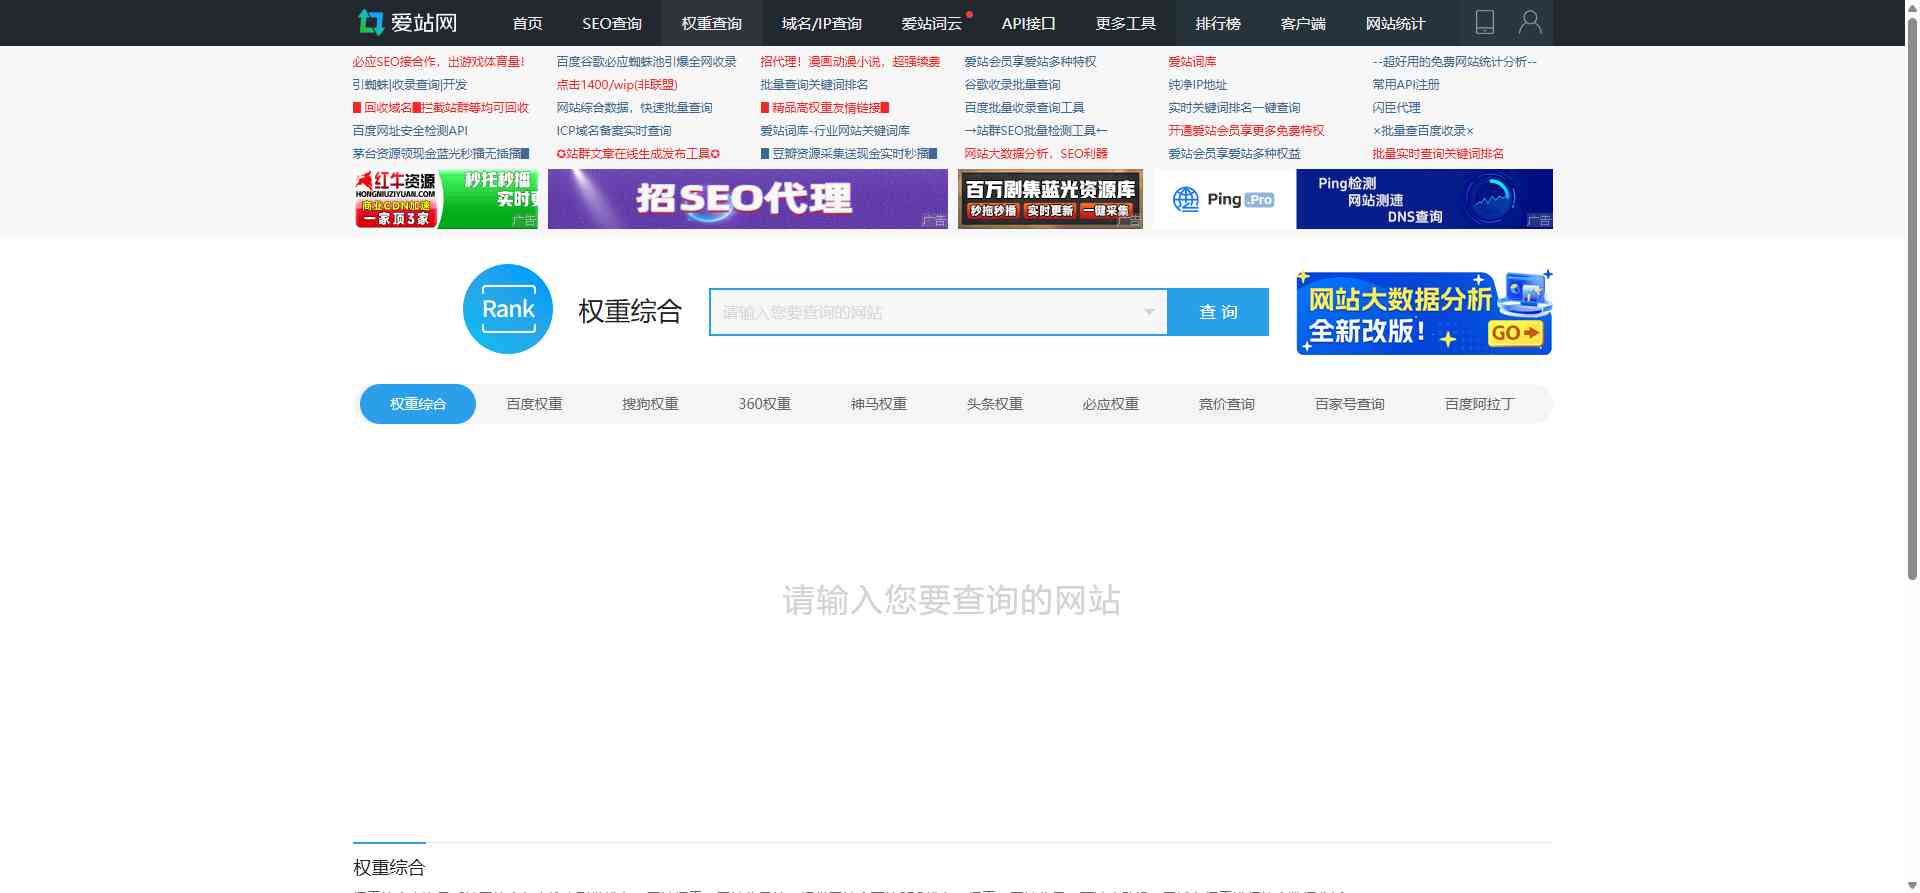Screen dimensions: 1920x893
Task: Switch to the 百度权重 tab
Action: point(534,404)
